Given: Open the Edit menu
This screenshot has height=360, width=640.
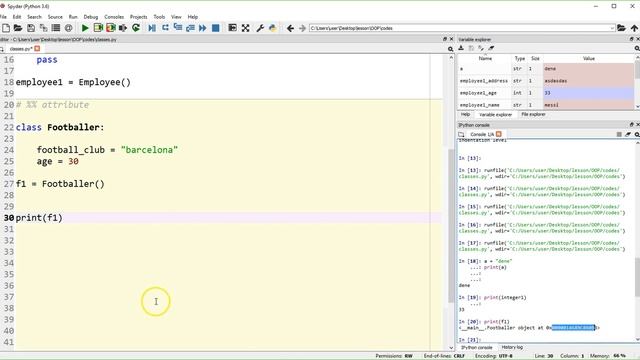Looking at the screenshot, I should coord(17,17).
